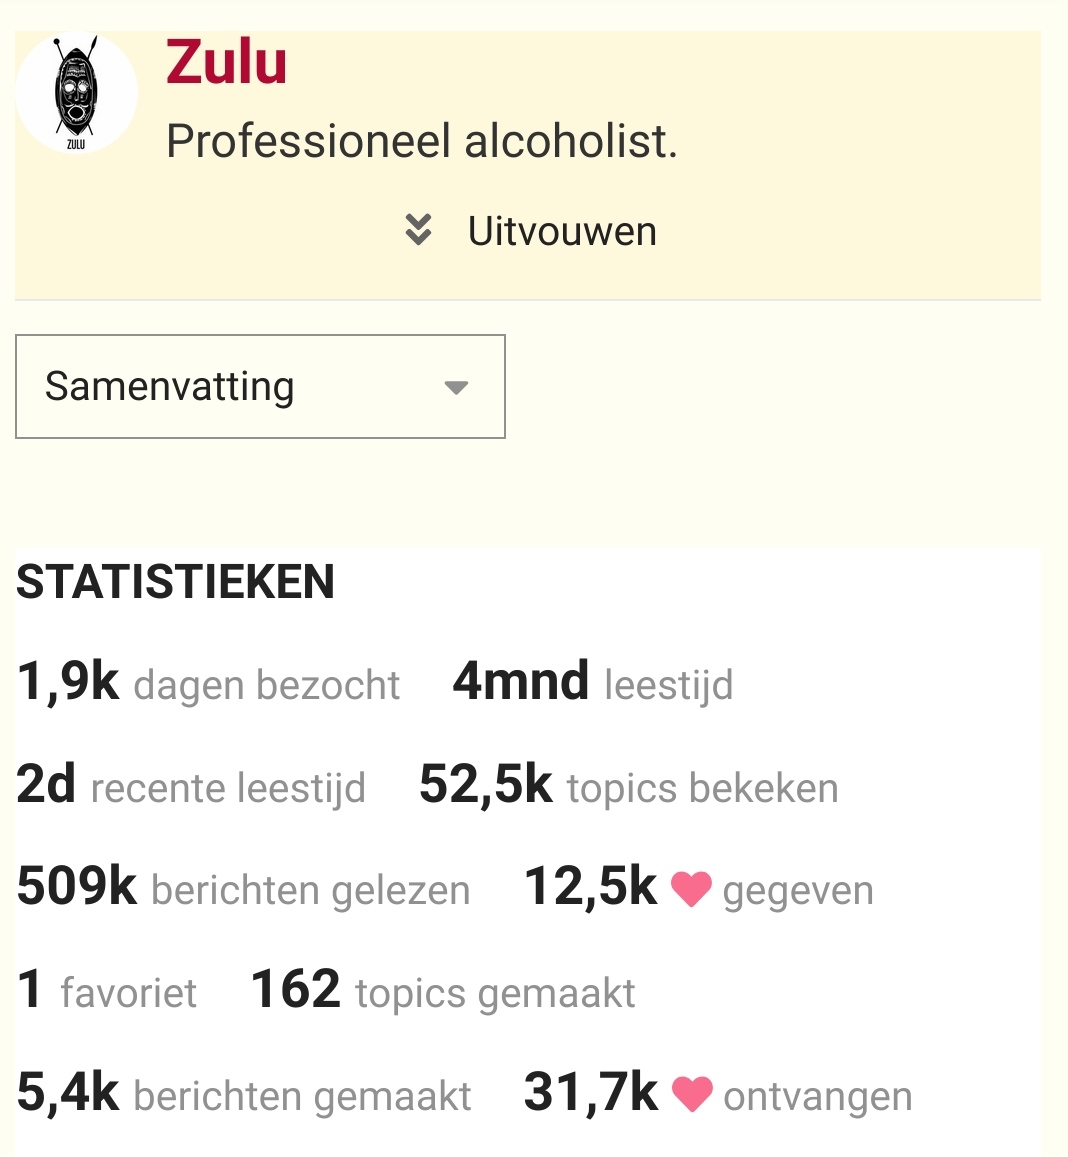1068x1157 pixels.
Task: Open 162 topics gemaakt link
Action: [x=443, y=990]
